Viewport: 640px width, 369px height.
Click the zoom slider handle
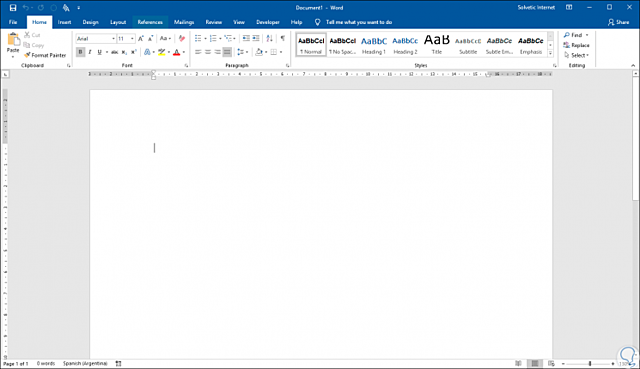[590, 363]
